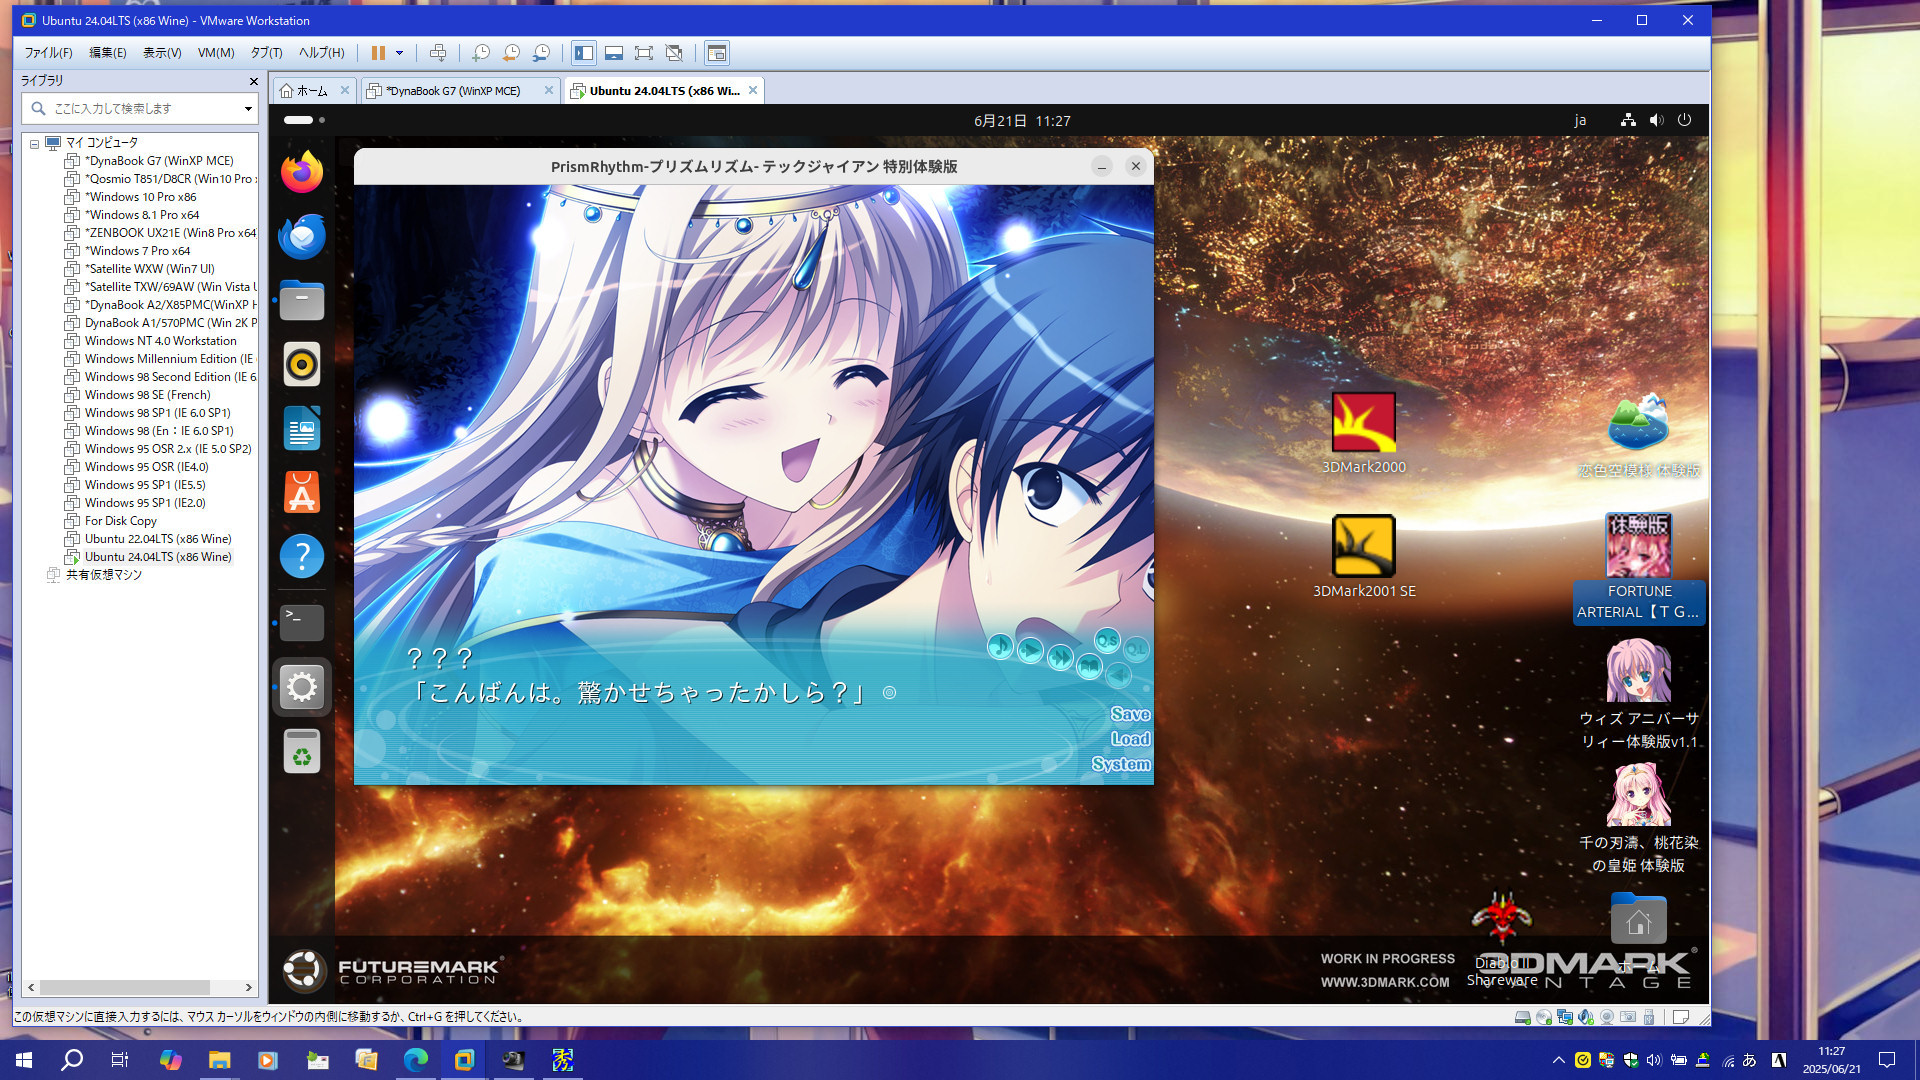
Task: Open the VM(M) menu
Action: pyautogui.click(x=216, y=53)
